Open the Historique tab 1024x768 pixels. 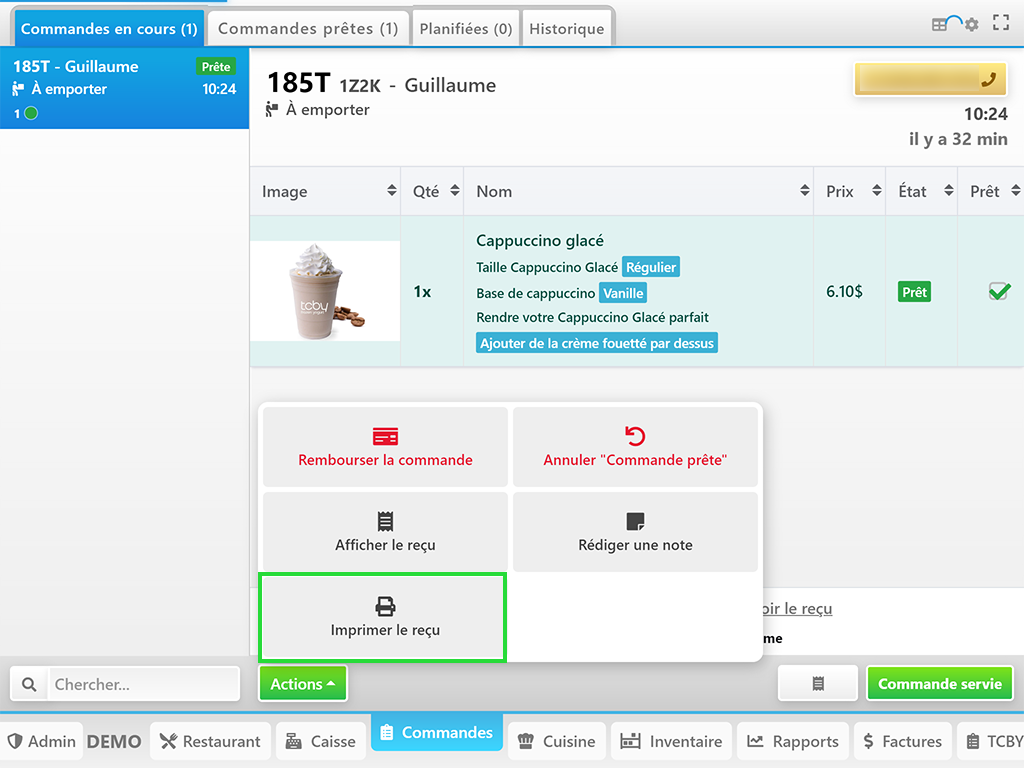pyautogui.click(x=566, y=29)
